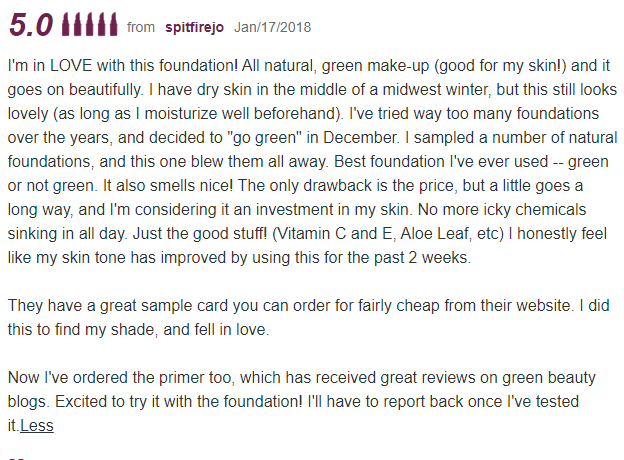Click the word December in the review
This screenshot has width=624, height=460.
[360, 138]
